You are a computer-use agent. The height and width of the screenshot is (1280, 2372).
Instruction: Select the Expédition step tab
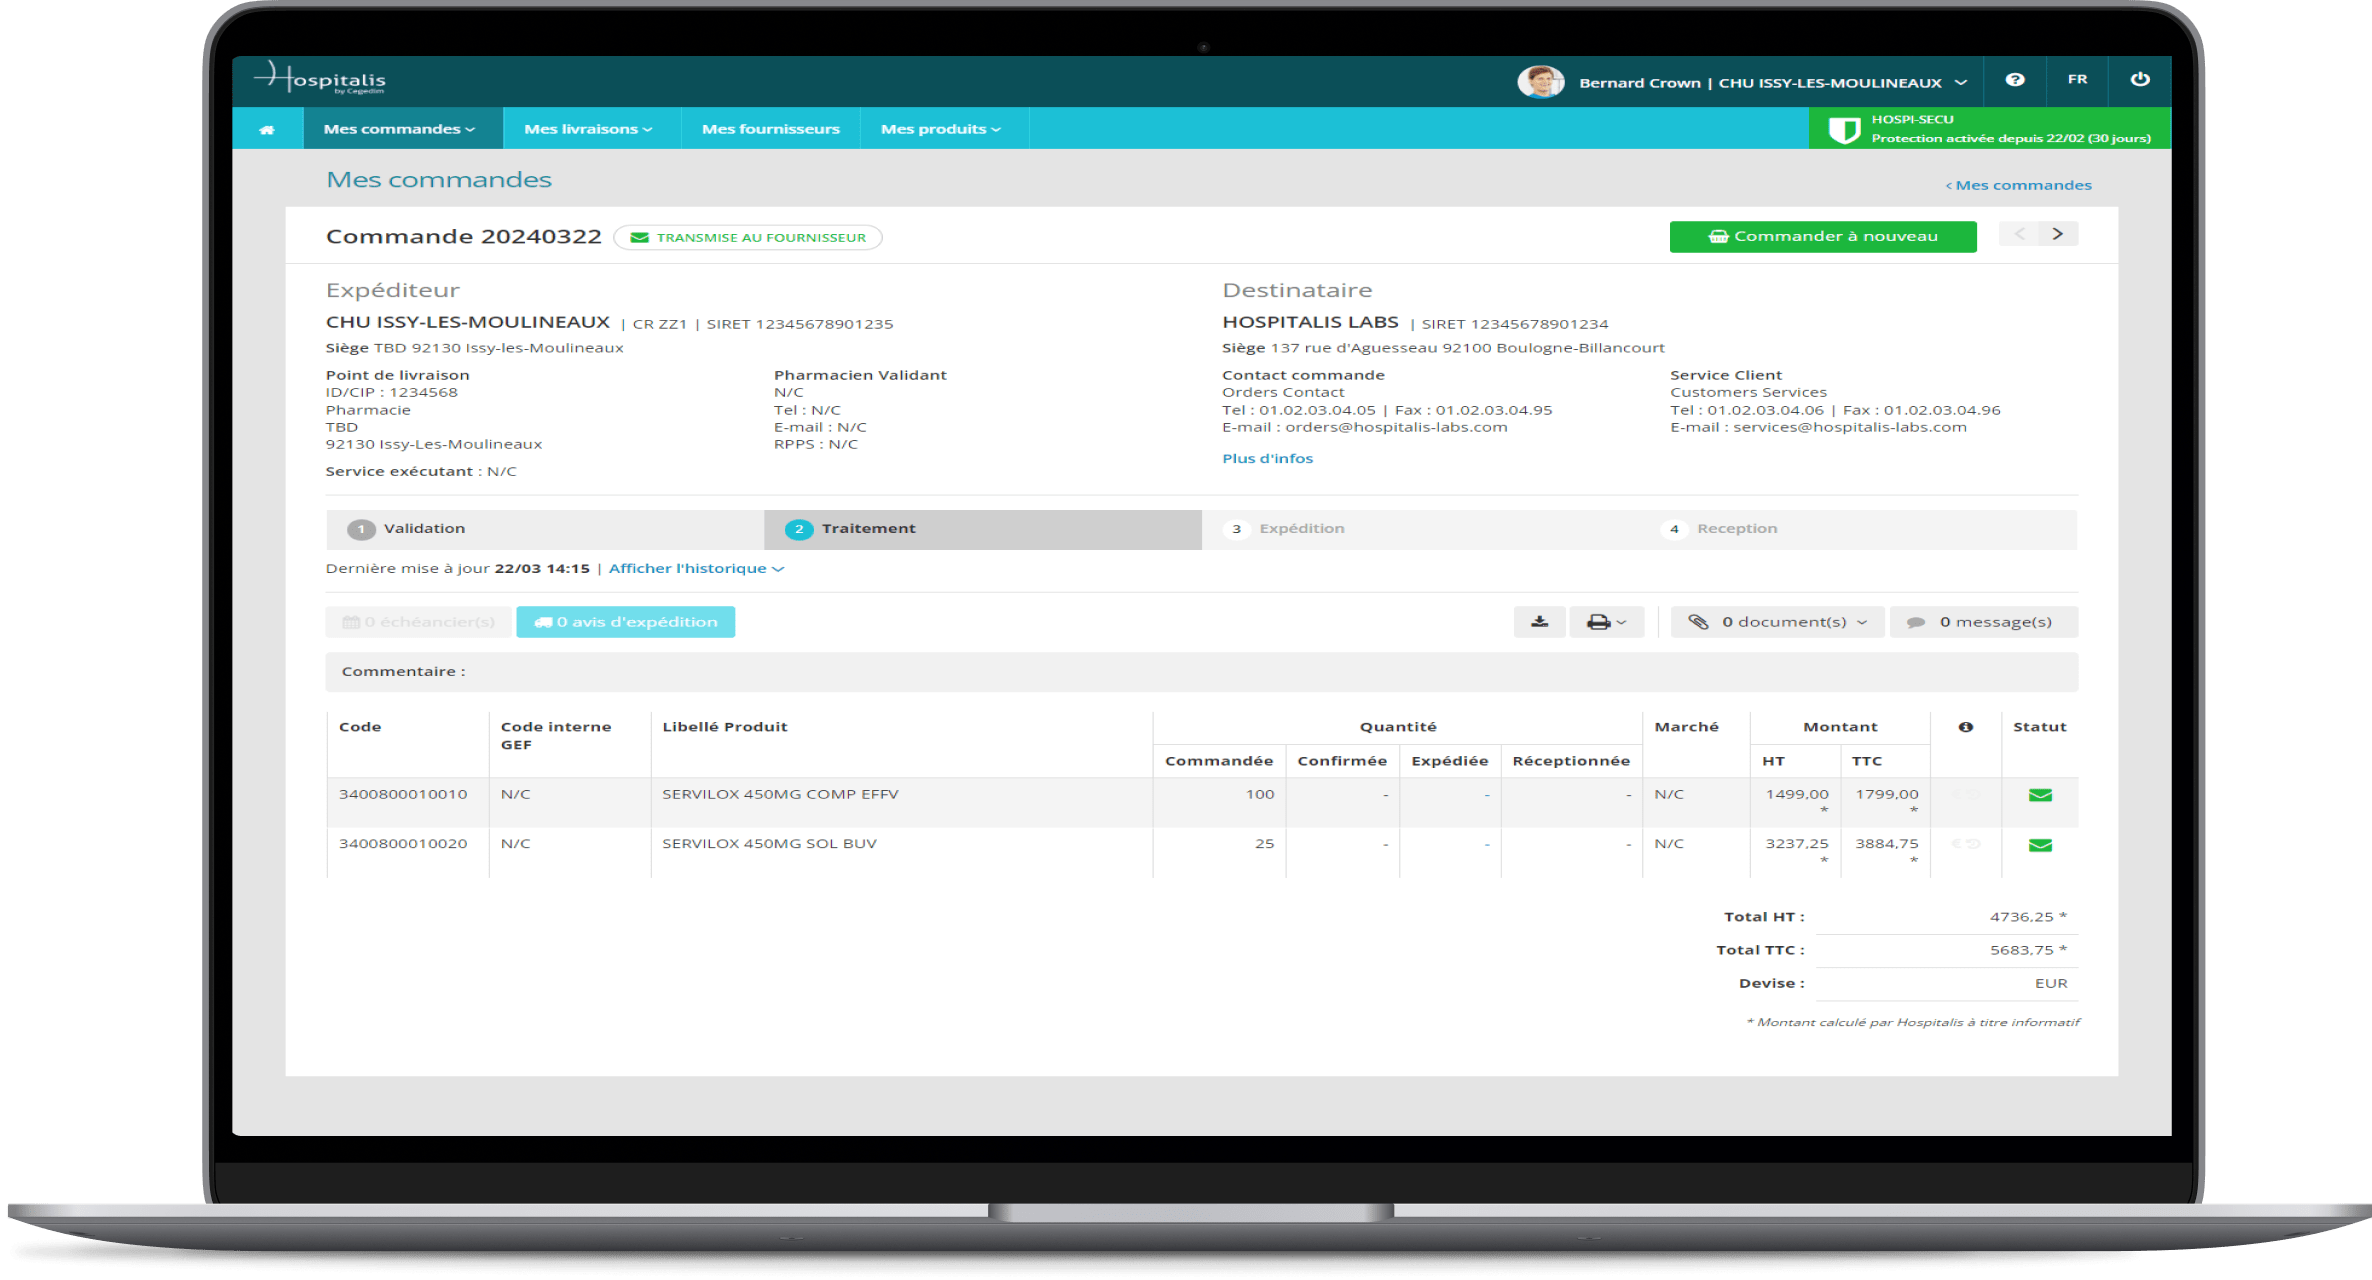1421,529
